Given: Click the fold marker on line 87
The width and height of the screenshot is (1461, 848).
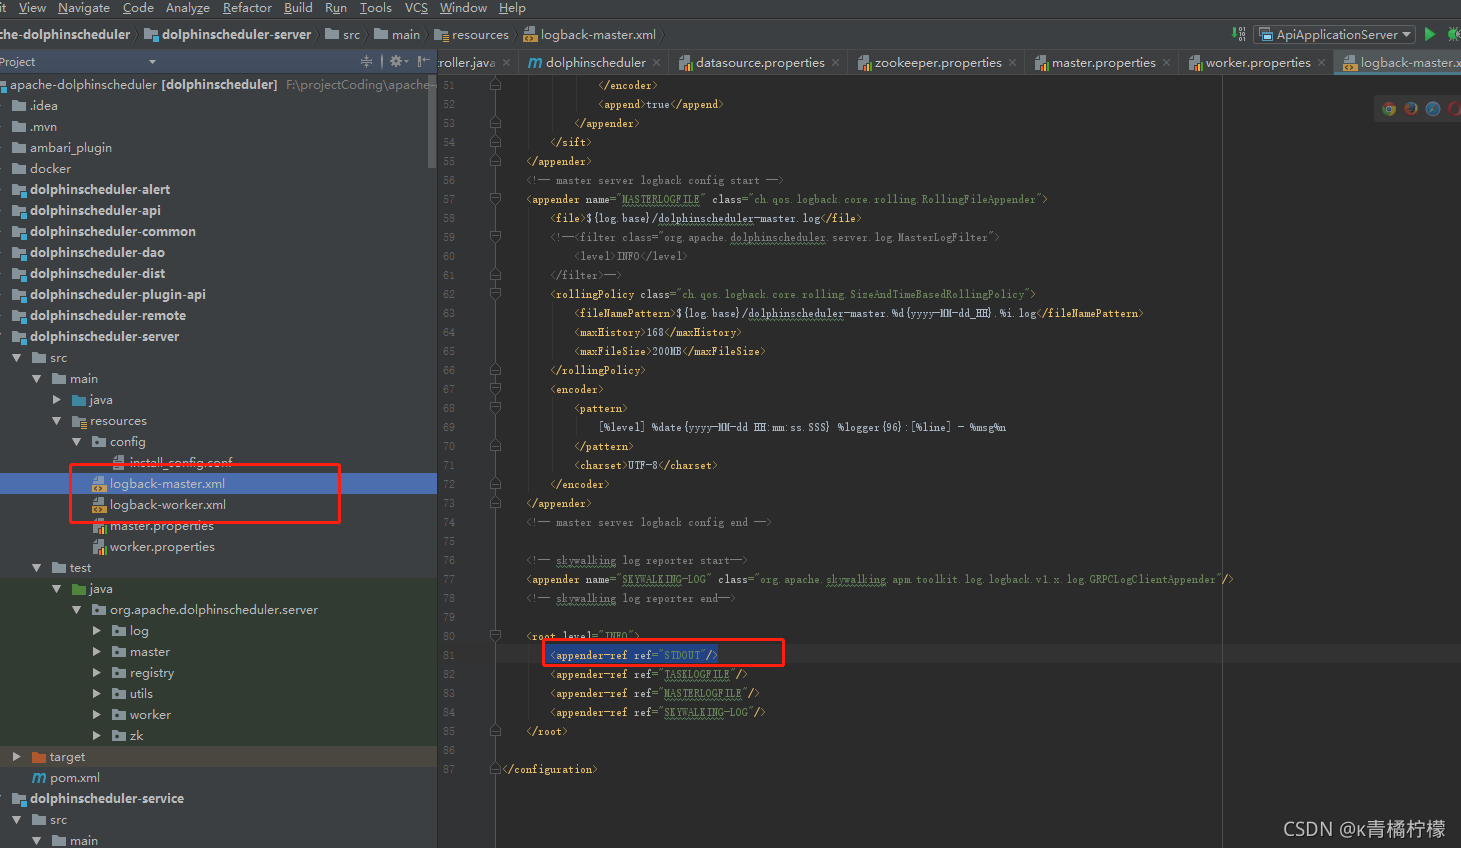Looking at the screenshot, I should coord(495,769).
